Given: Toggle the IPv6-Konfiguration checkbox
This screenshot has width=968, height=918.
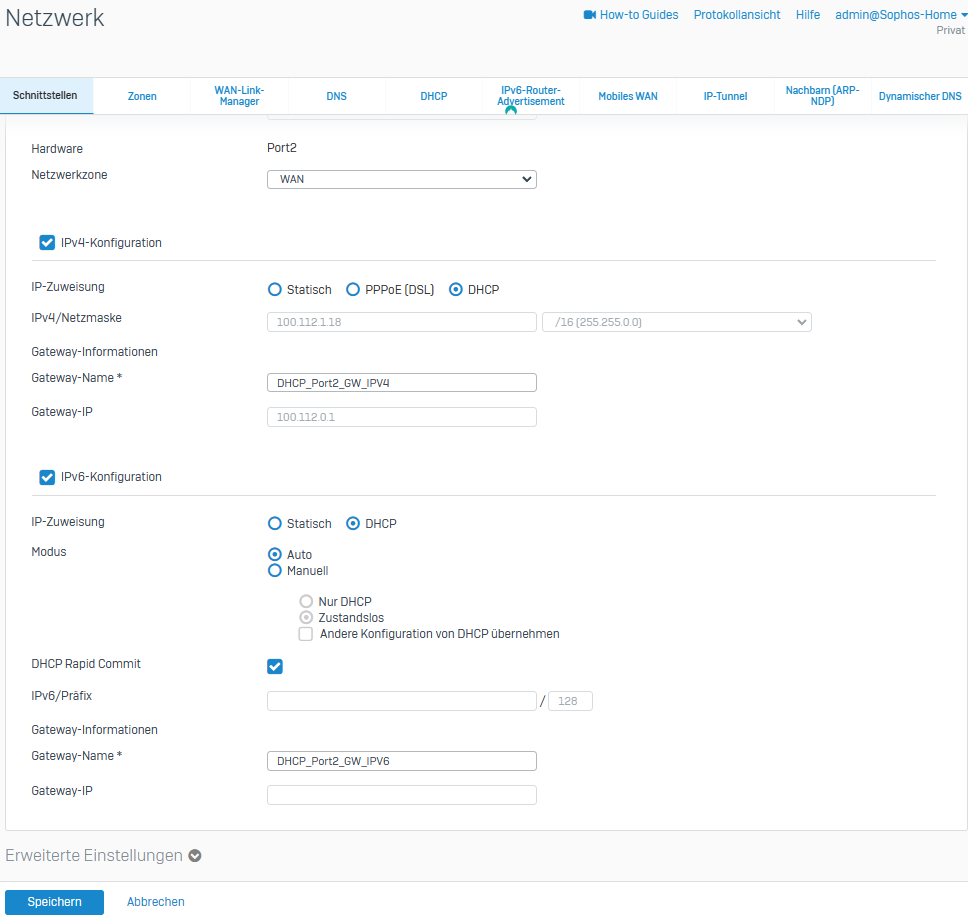Looking at the screenshot, I should coord(47,477).
